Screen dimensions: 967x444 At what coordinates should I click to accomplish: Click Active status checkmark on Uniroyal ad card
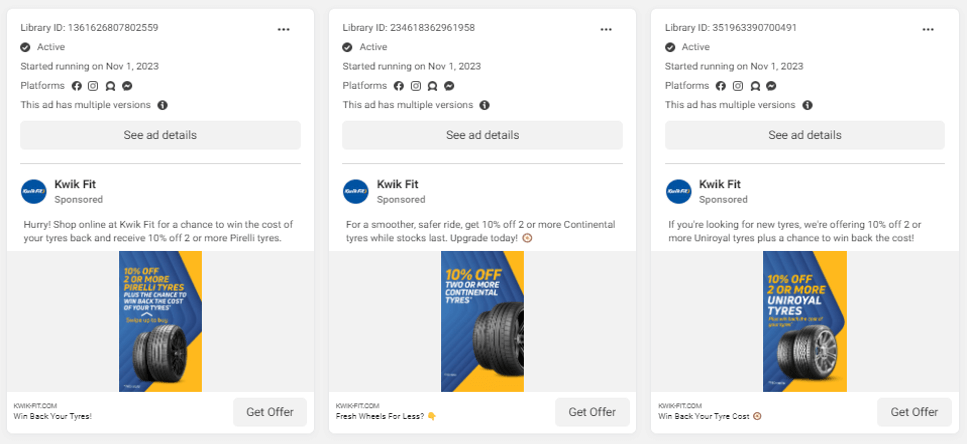670,47
